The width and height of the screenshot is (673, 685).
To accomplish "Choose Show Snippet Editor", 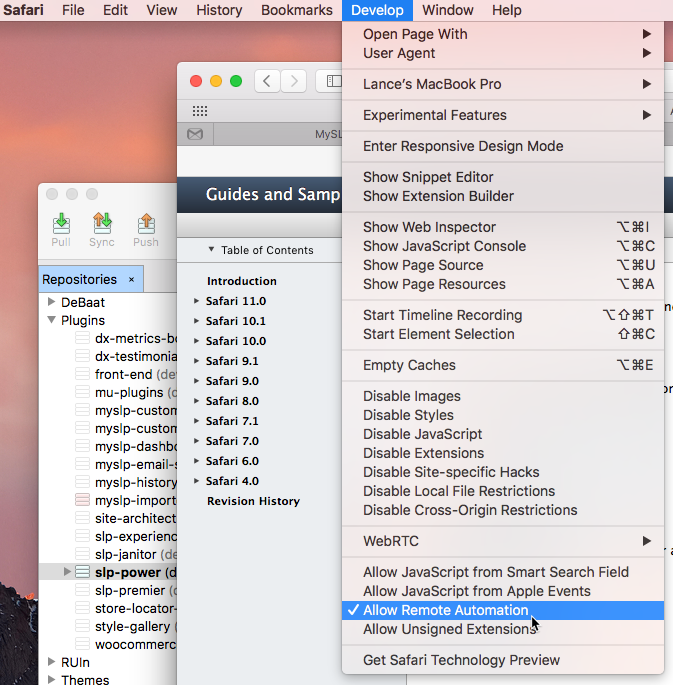I will click(503, 177).
